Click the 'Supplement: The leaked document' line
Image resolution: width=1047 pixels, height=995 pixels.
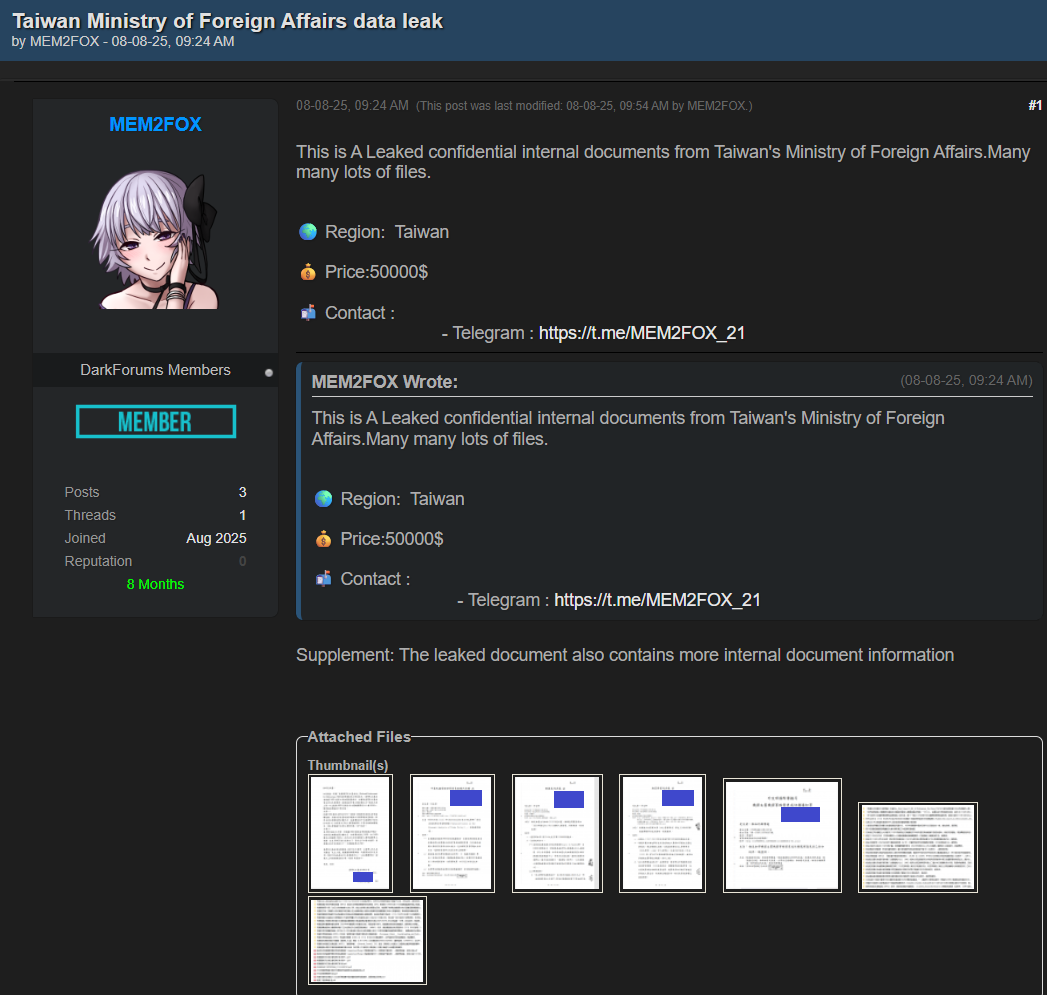point(625,654)
